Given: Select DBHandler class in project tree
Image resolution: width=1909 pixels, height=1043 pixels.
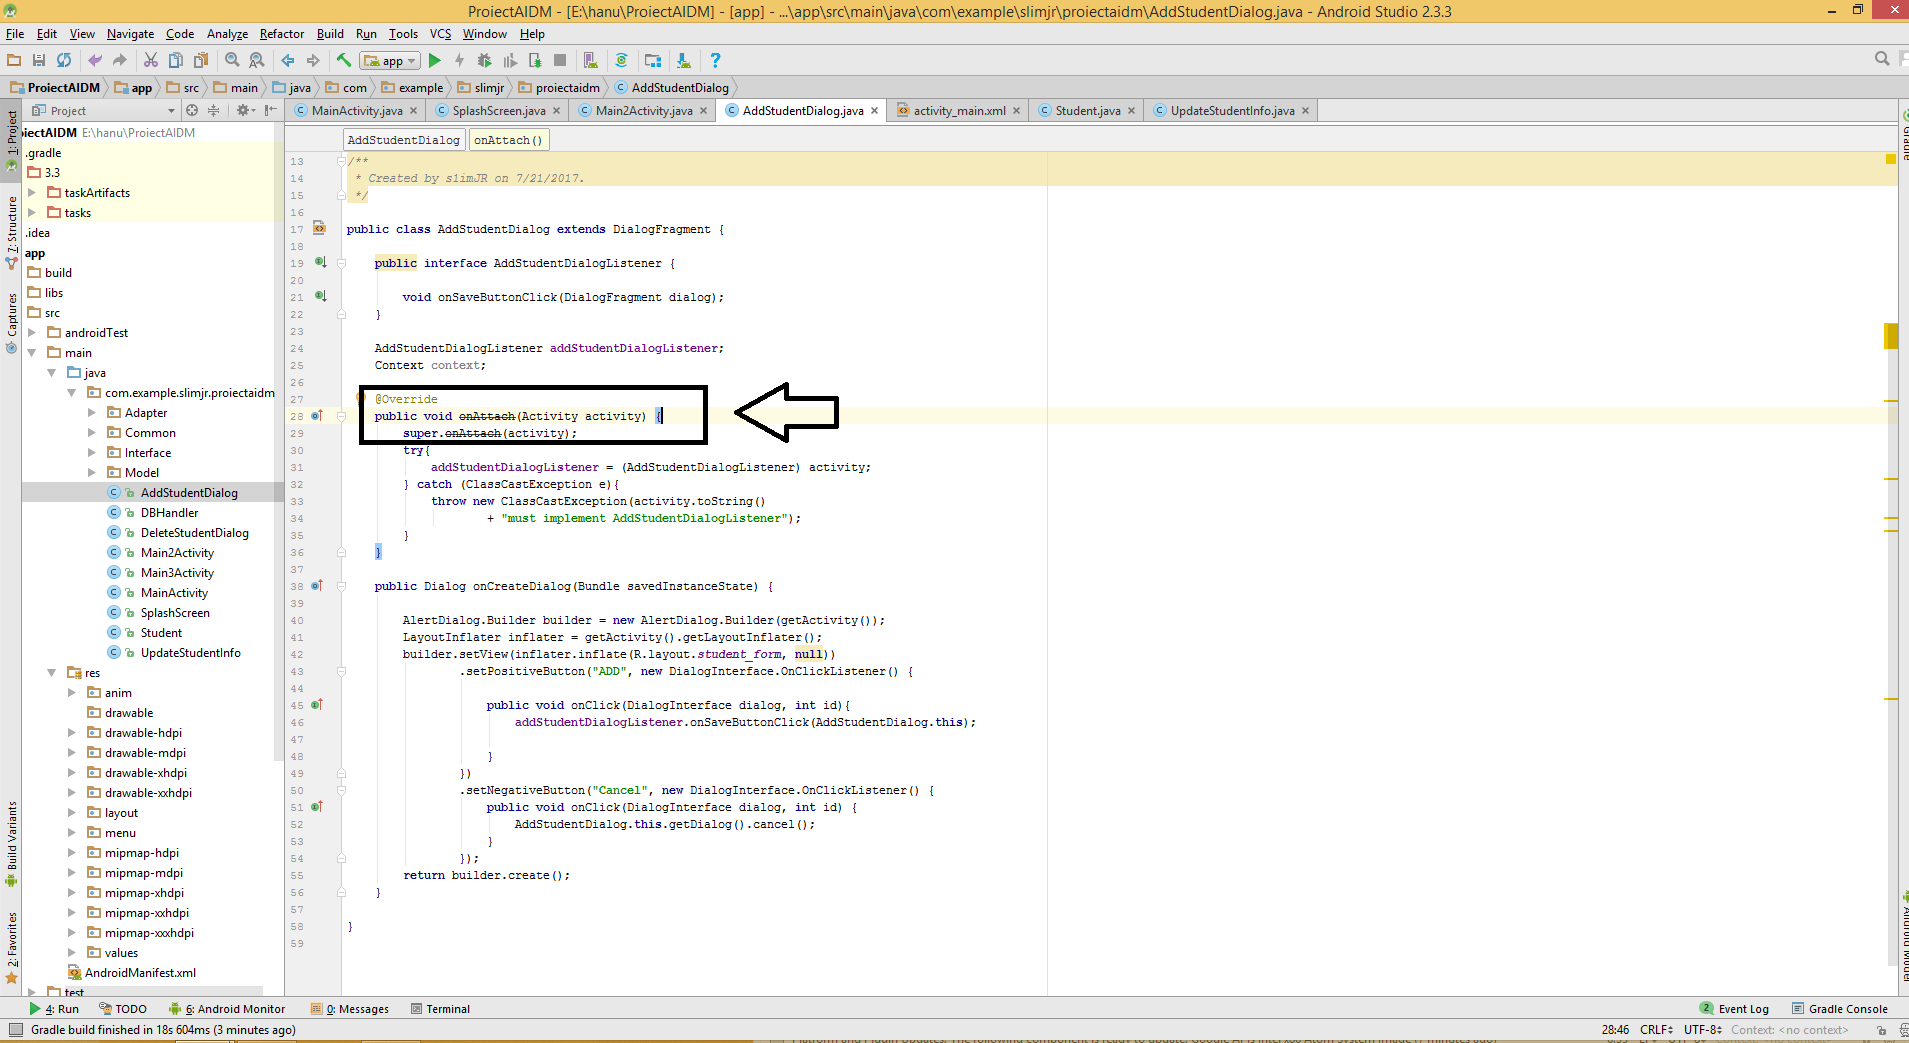Looking at the screenshot, I should pos(169,513).
